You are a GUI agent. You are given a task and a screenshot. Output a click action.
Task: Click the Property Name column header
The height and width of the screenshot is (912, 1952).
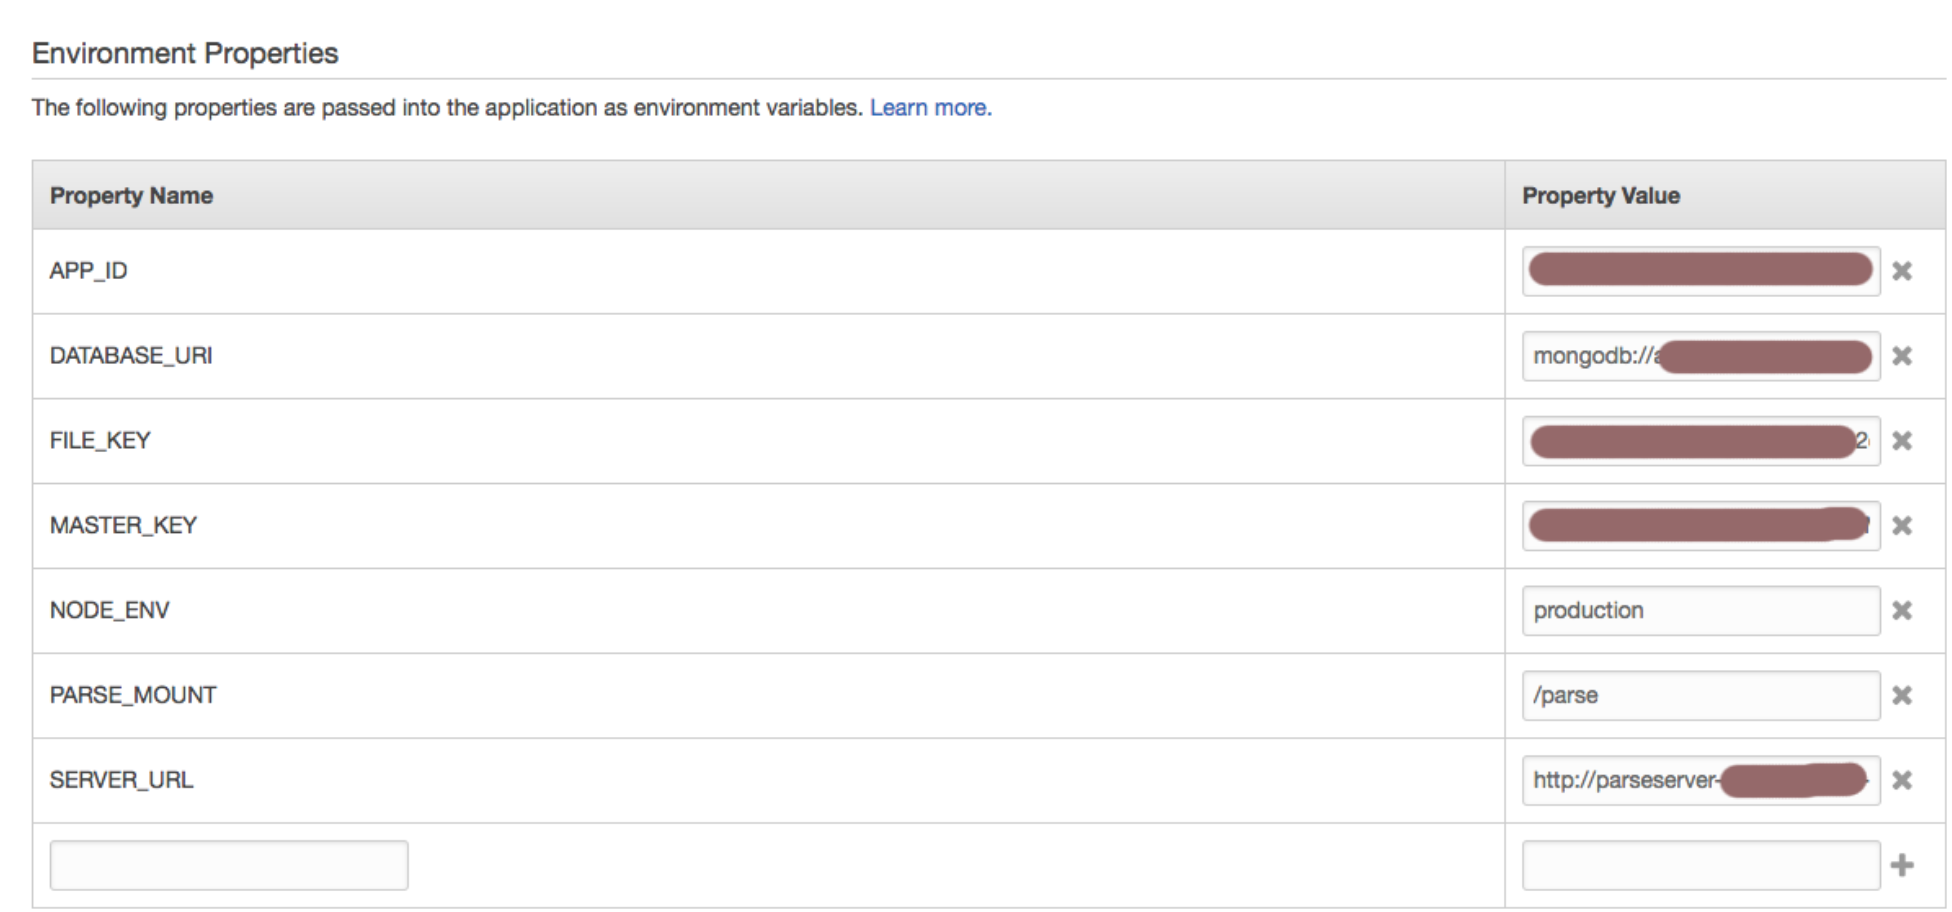(x=131, y=196)
